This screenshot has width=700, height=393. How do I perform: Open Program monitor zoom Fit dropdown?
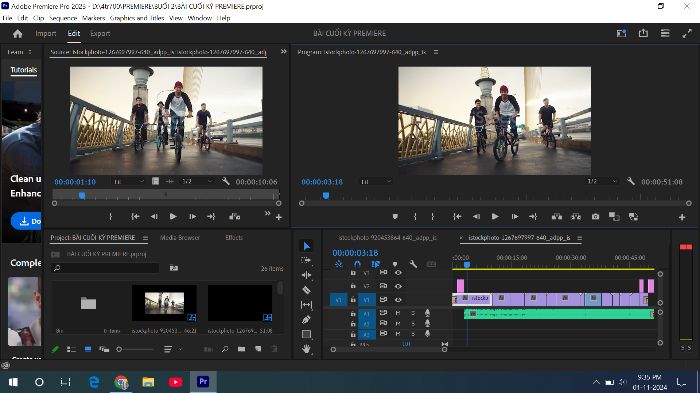pos(376,181)
